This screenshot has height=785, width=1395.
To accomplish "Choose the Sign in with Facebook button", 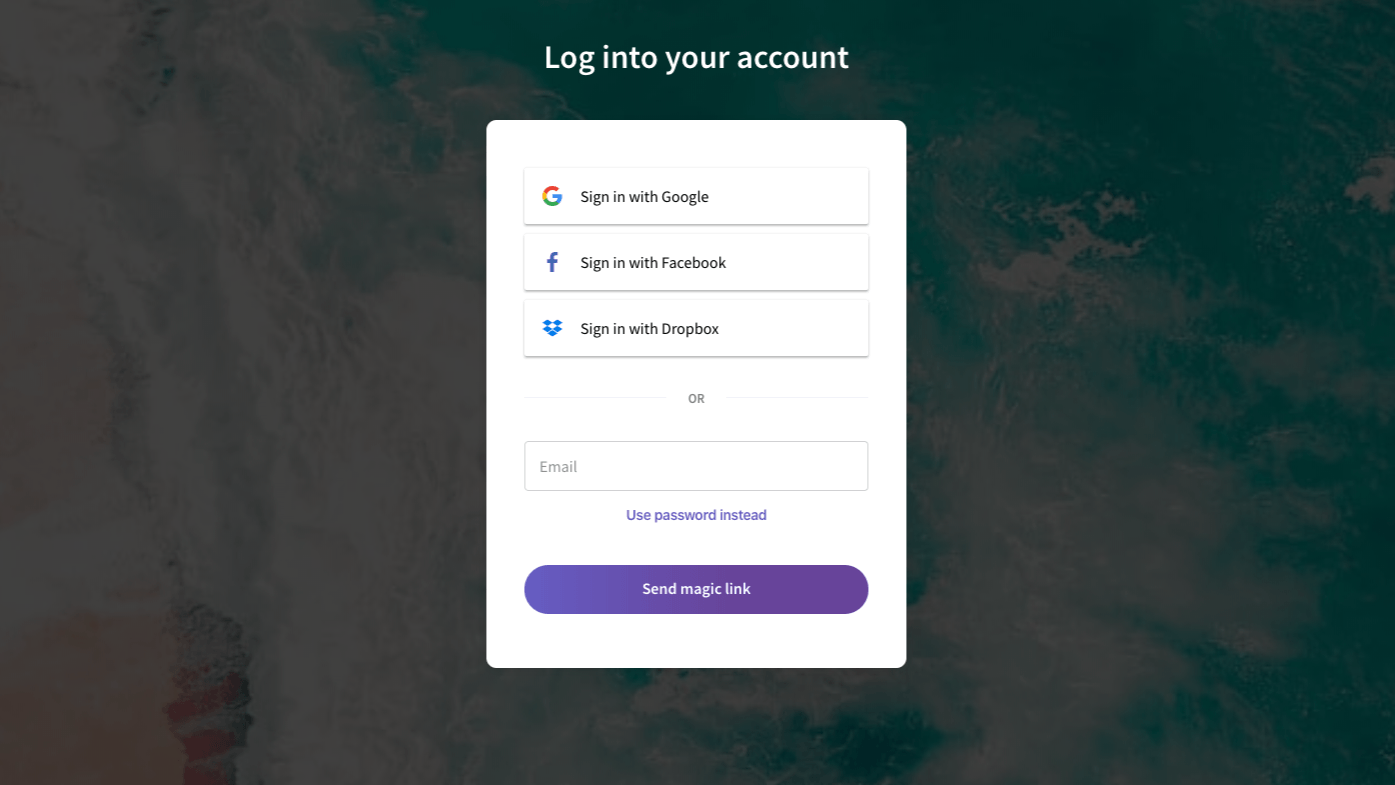I will click(x=696, y=262).
